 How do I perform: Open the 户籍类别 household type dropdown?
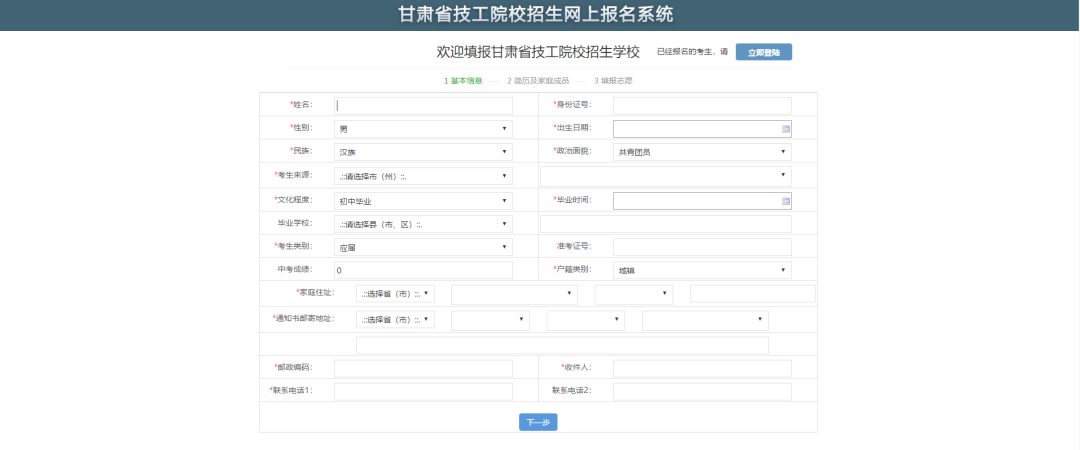[702, 270]
